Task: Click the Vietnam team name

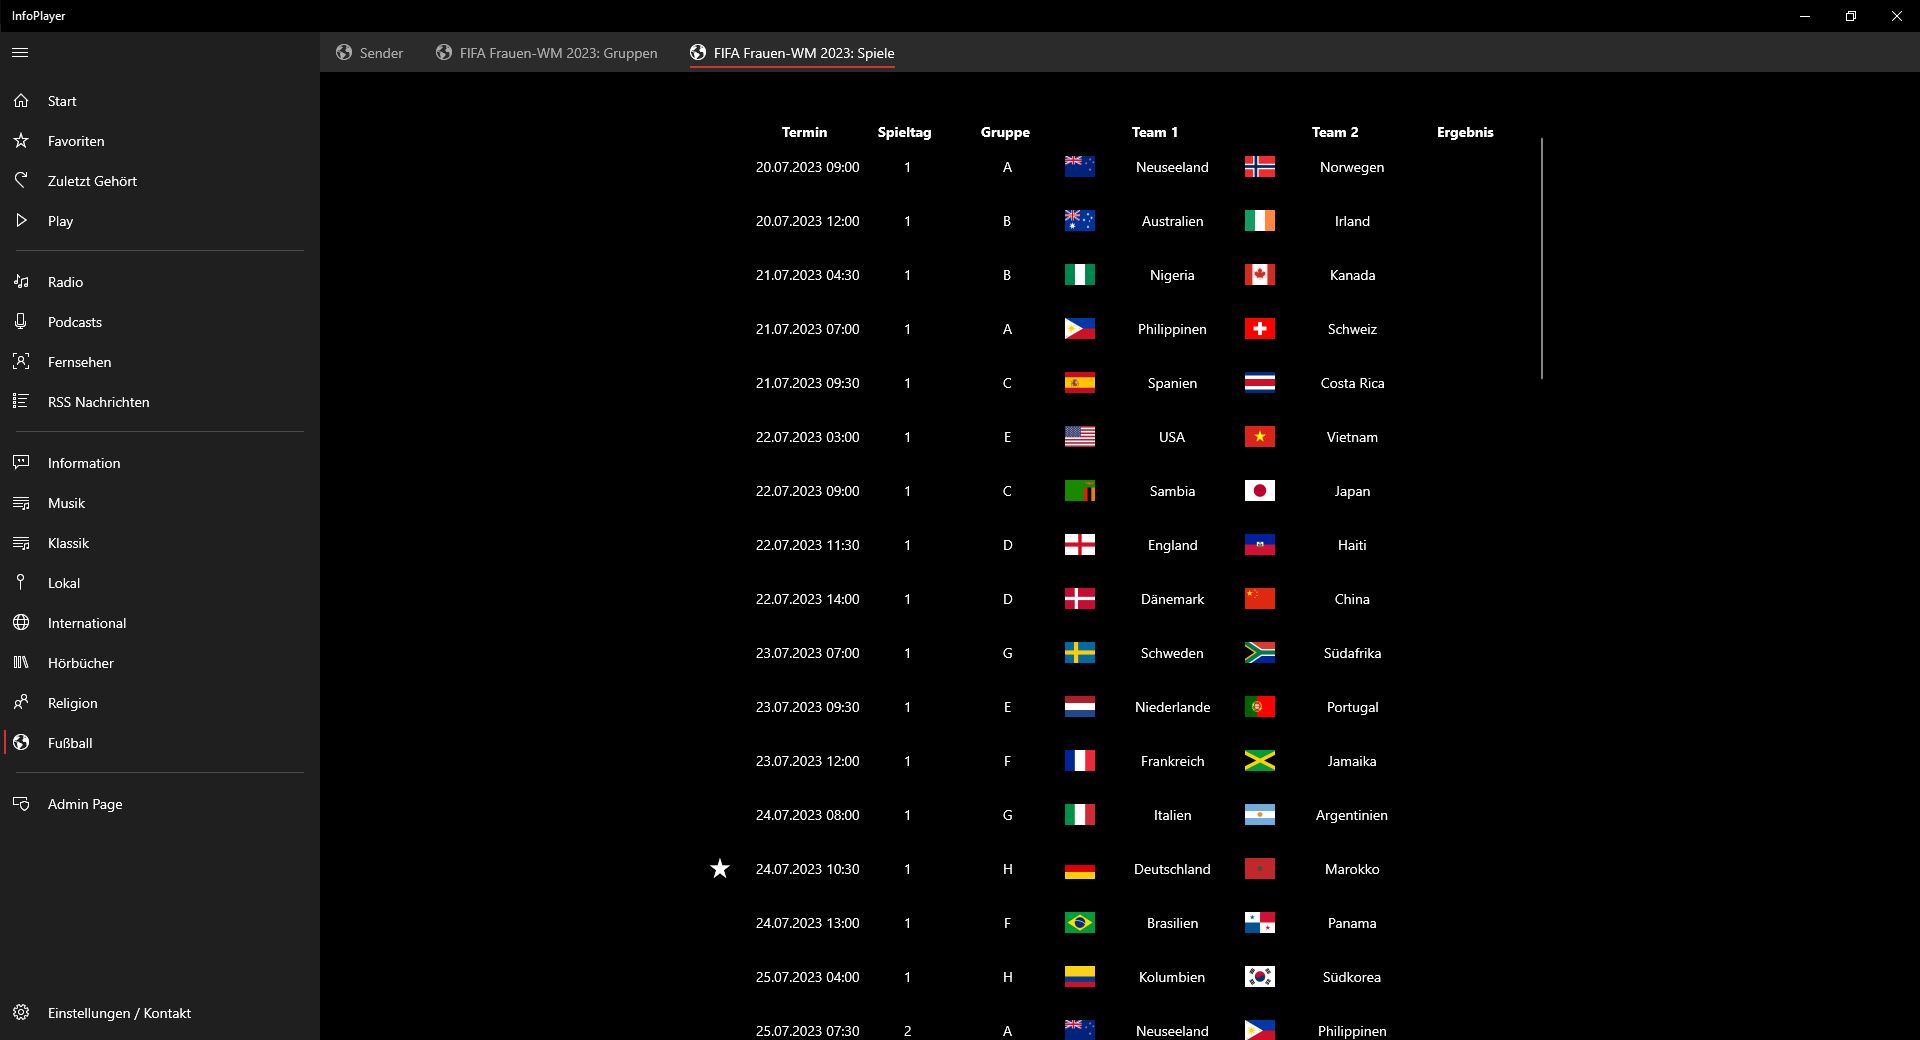Action: click(1352, 437)
